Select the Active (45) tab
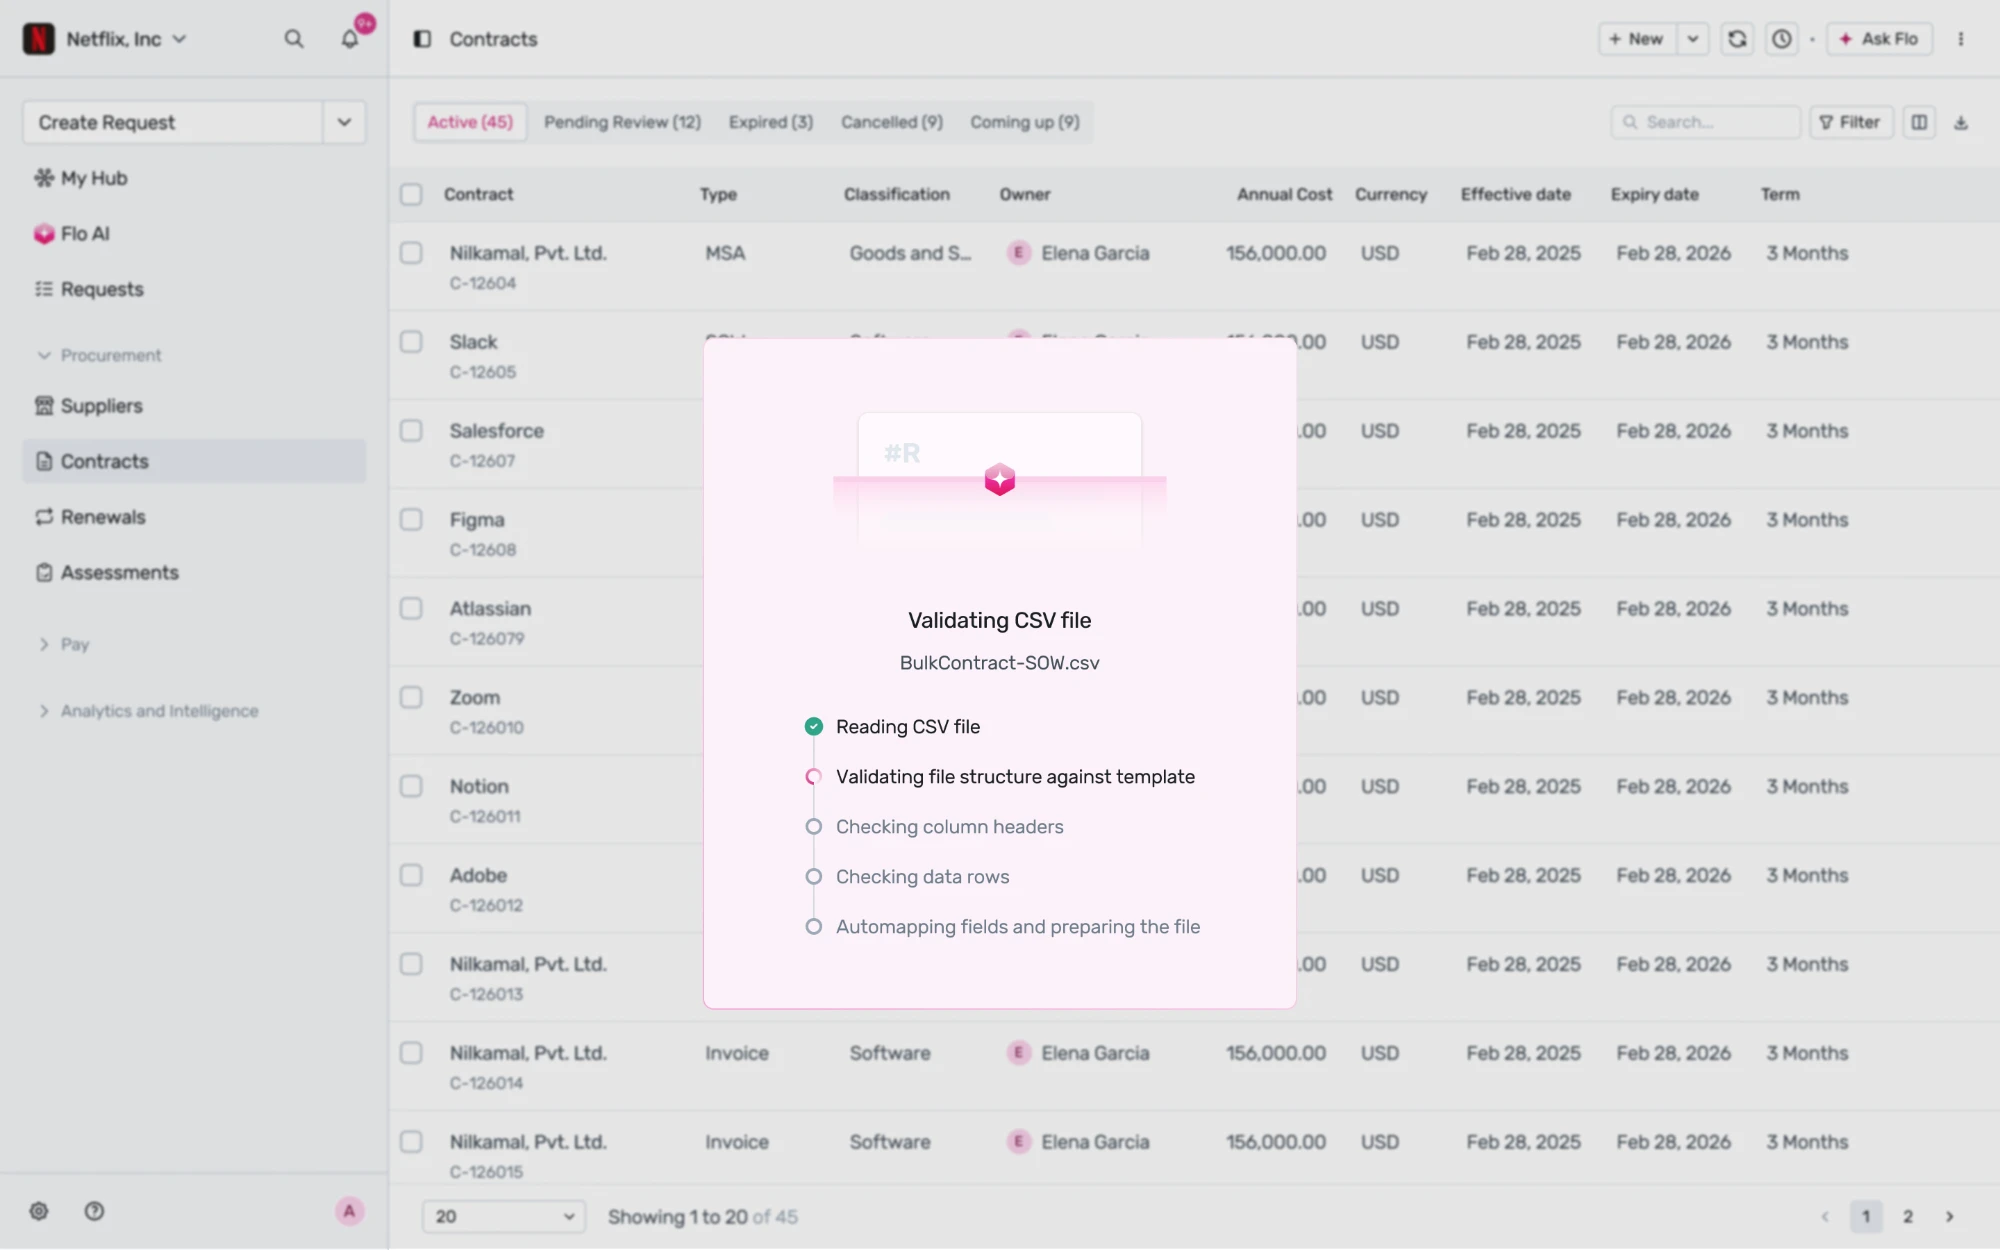The width and height of the screenshot is (2000, 1250). 470,122
